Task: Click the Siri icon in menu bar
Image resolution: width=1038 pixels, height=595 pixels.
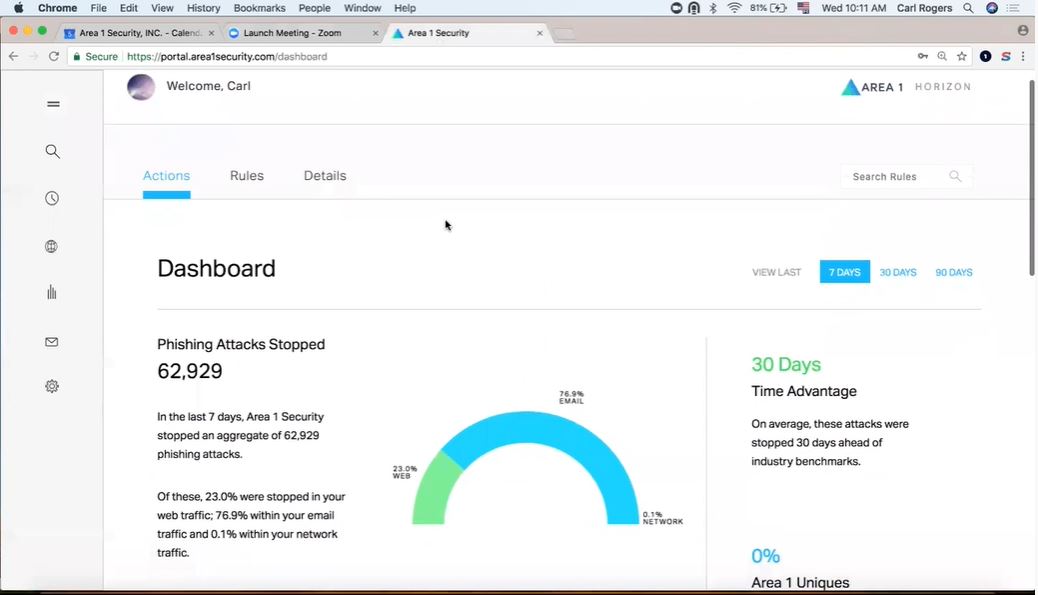Action: (x=992, y=8)
